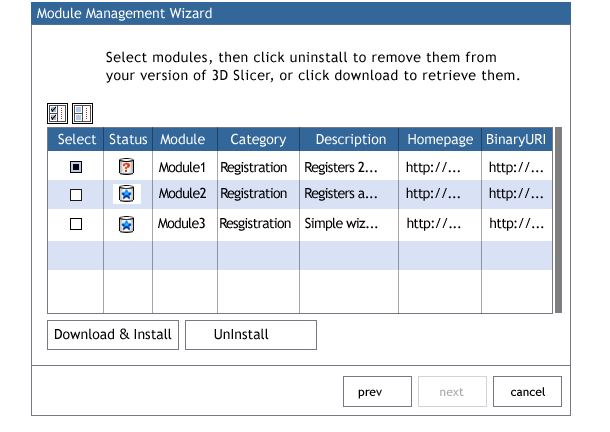Click the table's vertical scrollbar
The width and height of the screenshot is (610, 432).
558,220
